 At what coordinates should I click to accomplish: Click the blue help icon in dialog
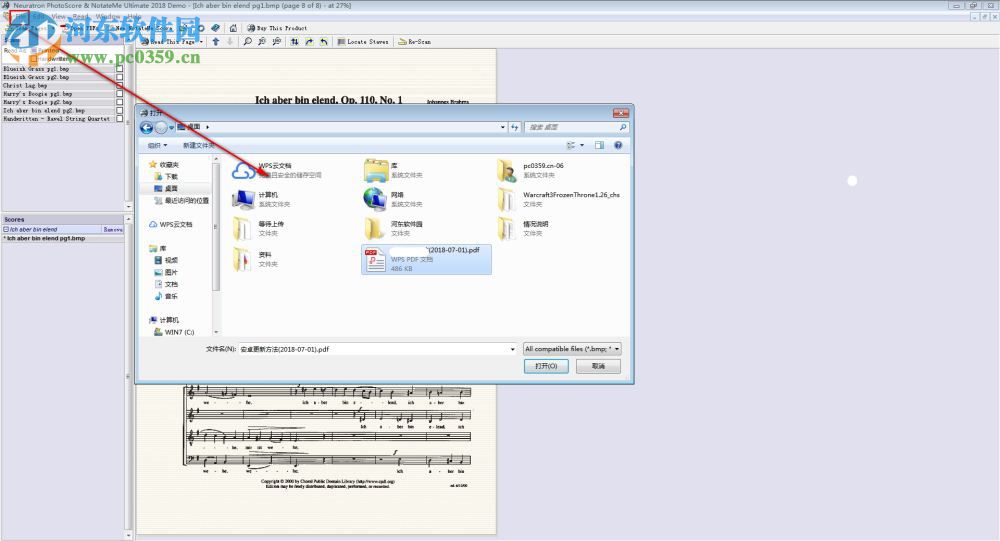click(618, 145)
